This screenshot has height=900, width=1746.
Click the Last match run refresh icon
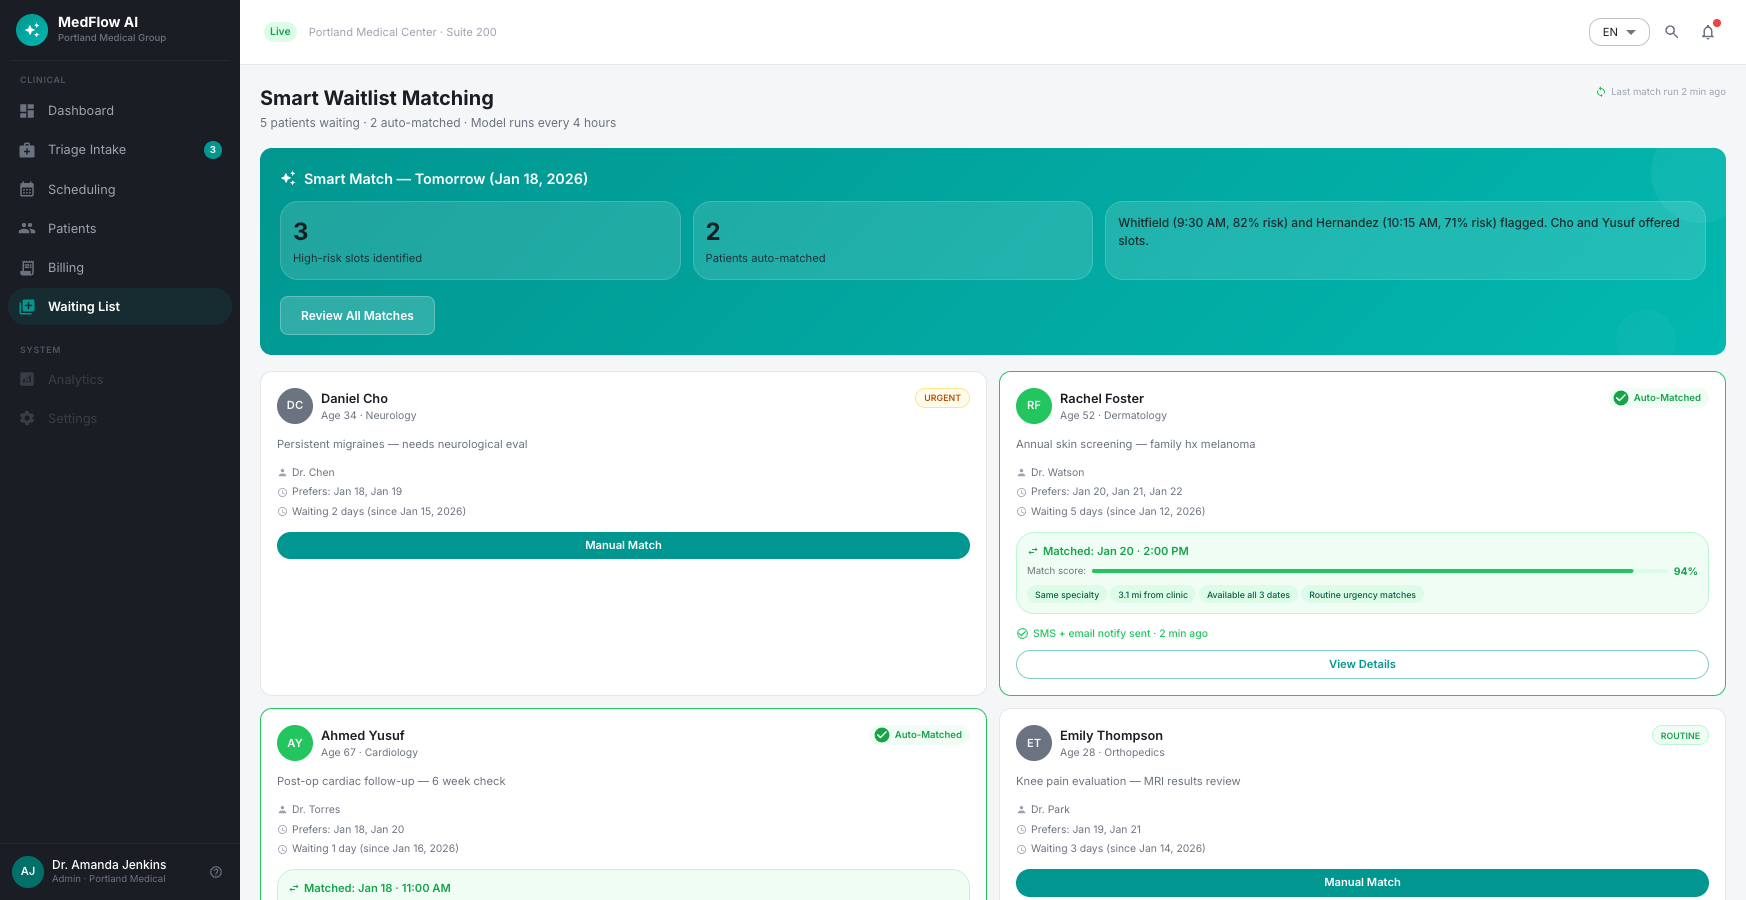pyautogui.click(x=1601, y=92)
